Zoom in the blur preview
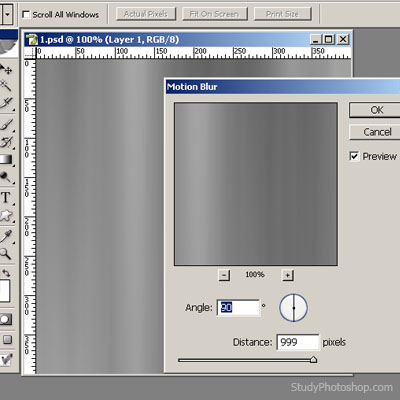The image size is (400, 400). point(287,275)
